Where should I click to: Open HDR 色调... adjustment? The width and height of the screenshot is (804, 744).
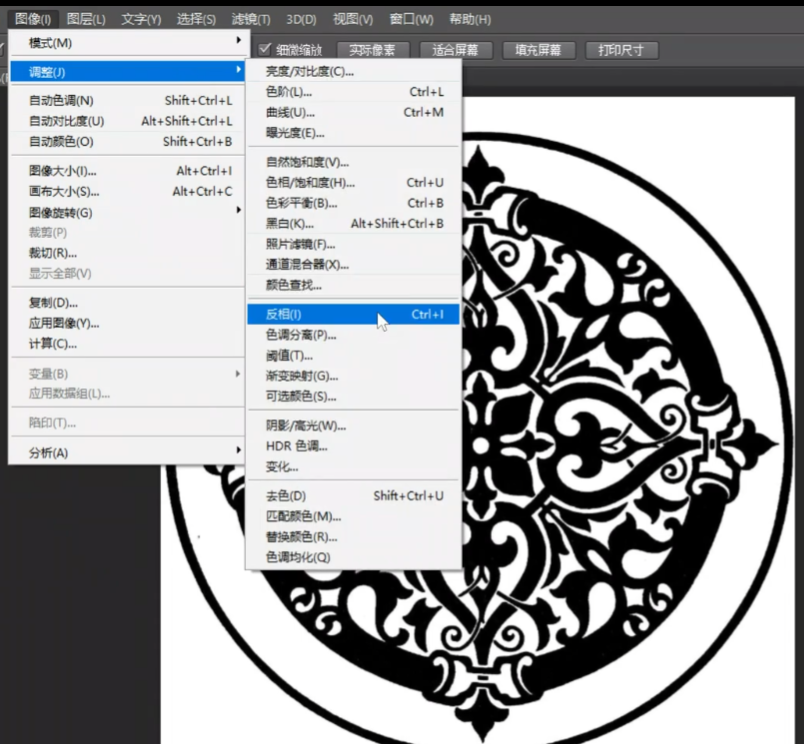tap(353, 446)
